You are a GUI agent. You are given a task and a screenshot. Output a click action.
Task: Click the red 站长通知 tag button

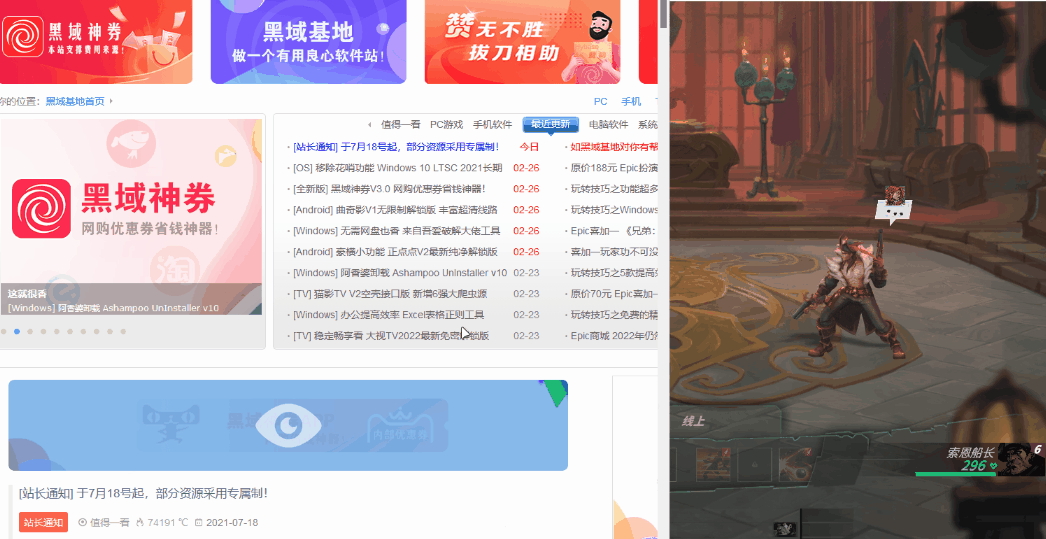(x=43, y=522)
